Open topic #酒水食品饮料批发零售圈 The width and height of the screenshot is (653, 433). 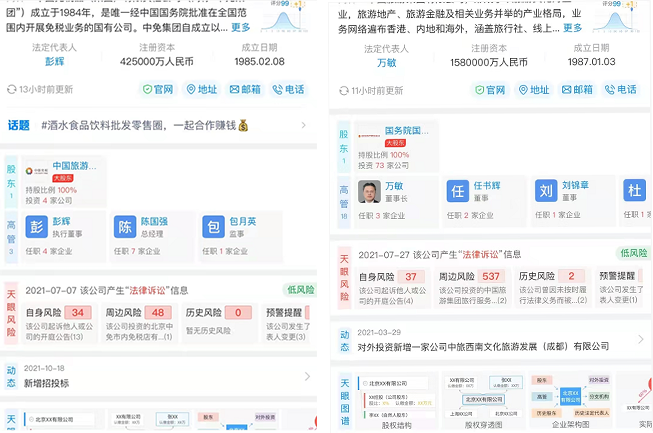coord(145,125)
